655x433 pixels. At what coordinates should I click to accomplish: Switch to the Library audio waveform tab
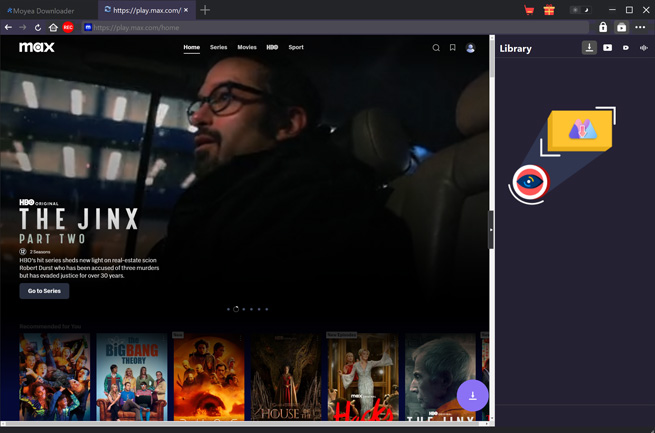click(x=643, y=48)
